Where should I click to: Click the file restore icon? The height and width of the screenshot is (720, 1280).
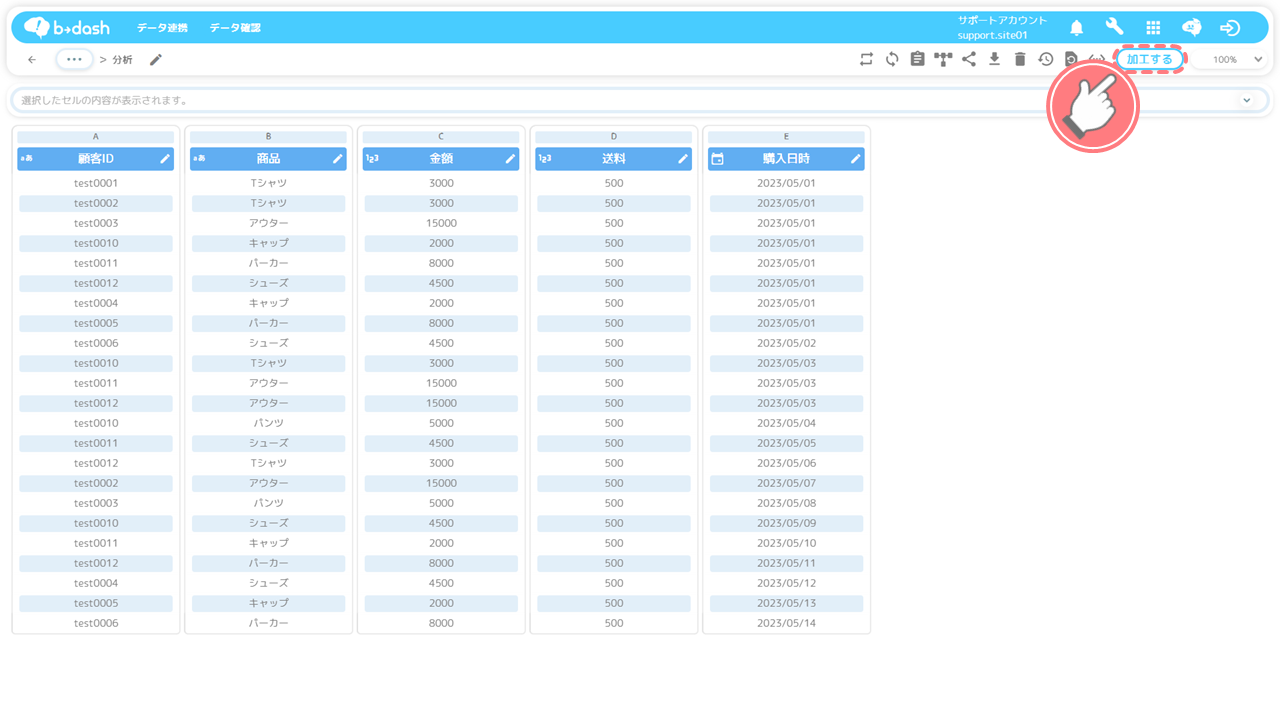click(x=1070, y=59)
